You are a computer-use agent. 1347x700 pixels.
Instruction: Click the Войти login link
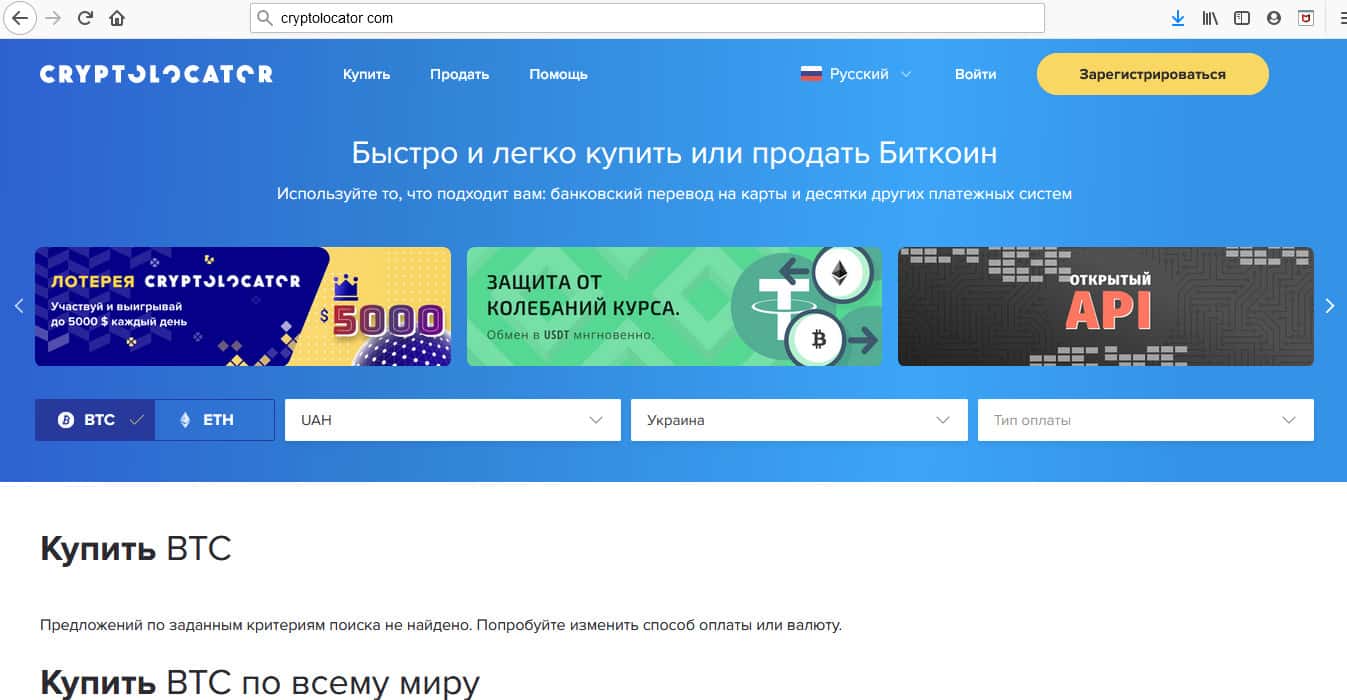(975, 74)
